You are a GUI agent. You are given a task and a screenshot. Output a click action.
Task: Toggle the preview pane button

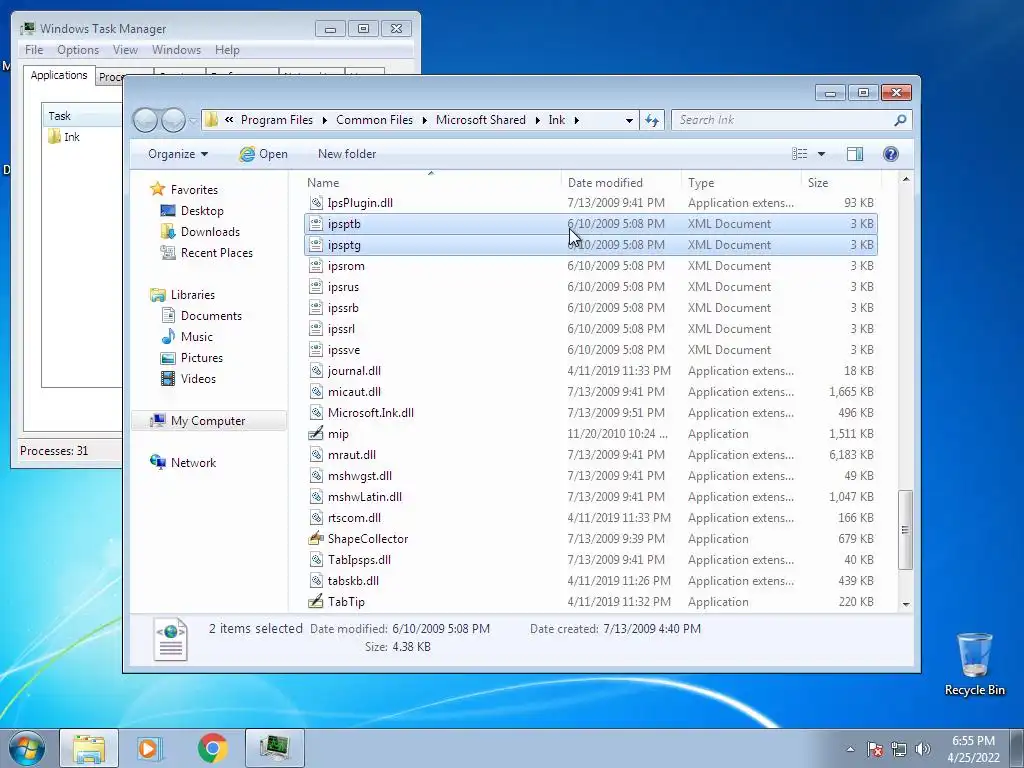[854, 154]
